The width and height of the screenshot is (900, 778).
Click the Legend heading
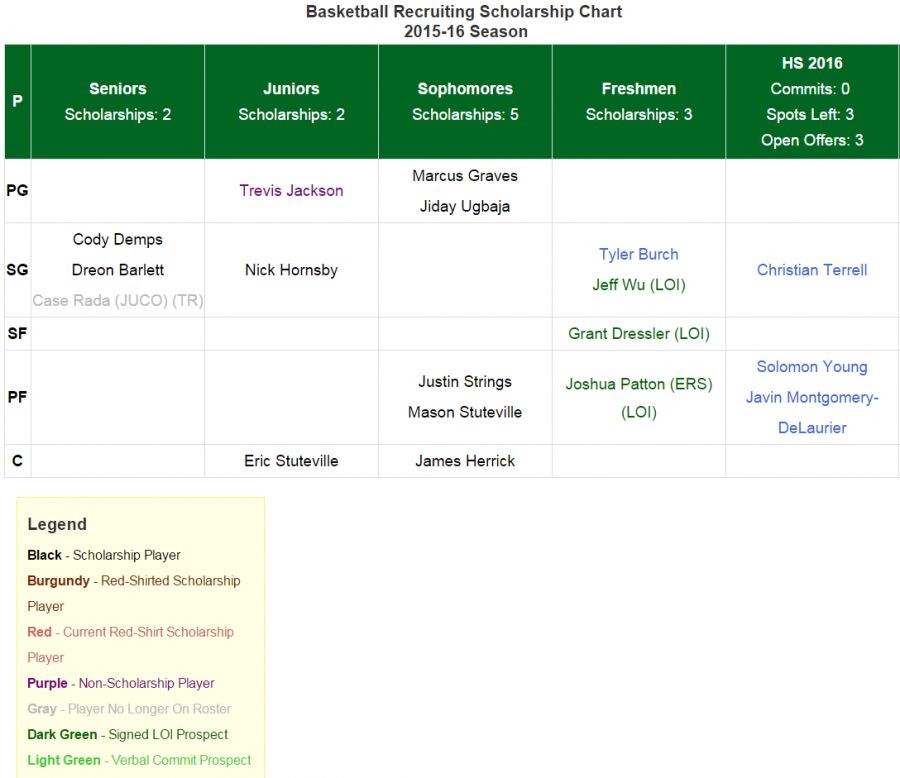(x=57, y=524)
